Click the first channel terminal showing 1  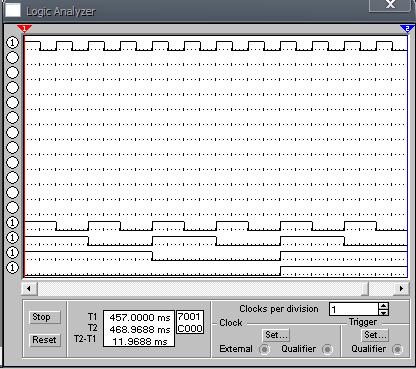tap(13, 43)
